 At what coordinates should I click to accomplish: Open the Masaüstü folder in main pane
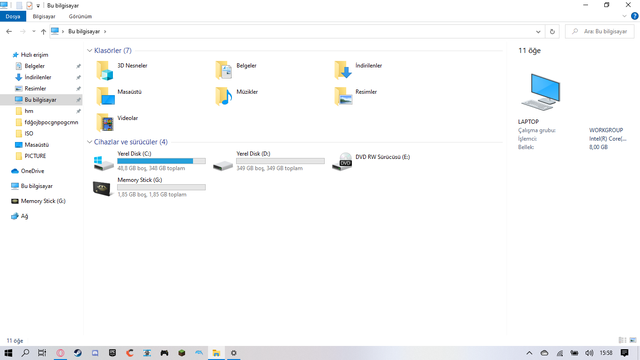(x=119, y=96)
